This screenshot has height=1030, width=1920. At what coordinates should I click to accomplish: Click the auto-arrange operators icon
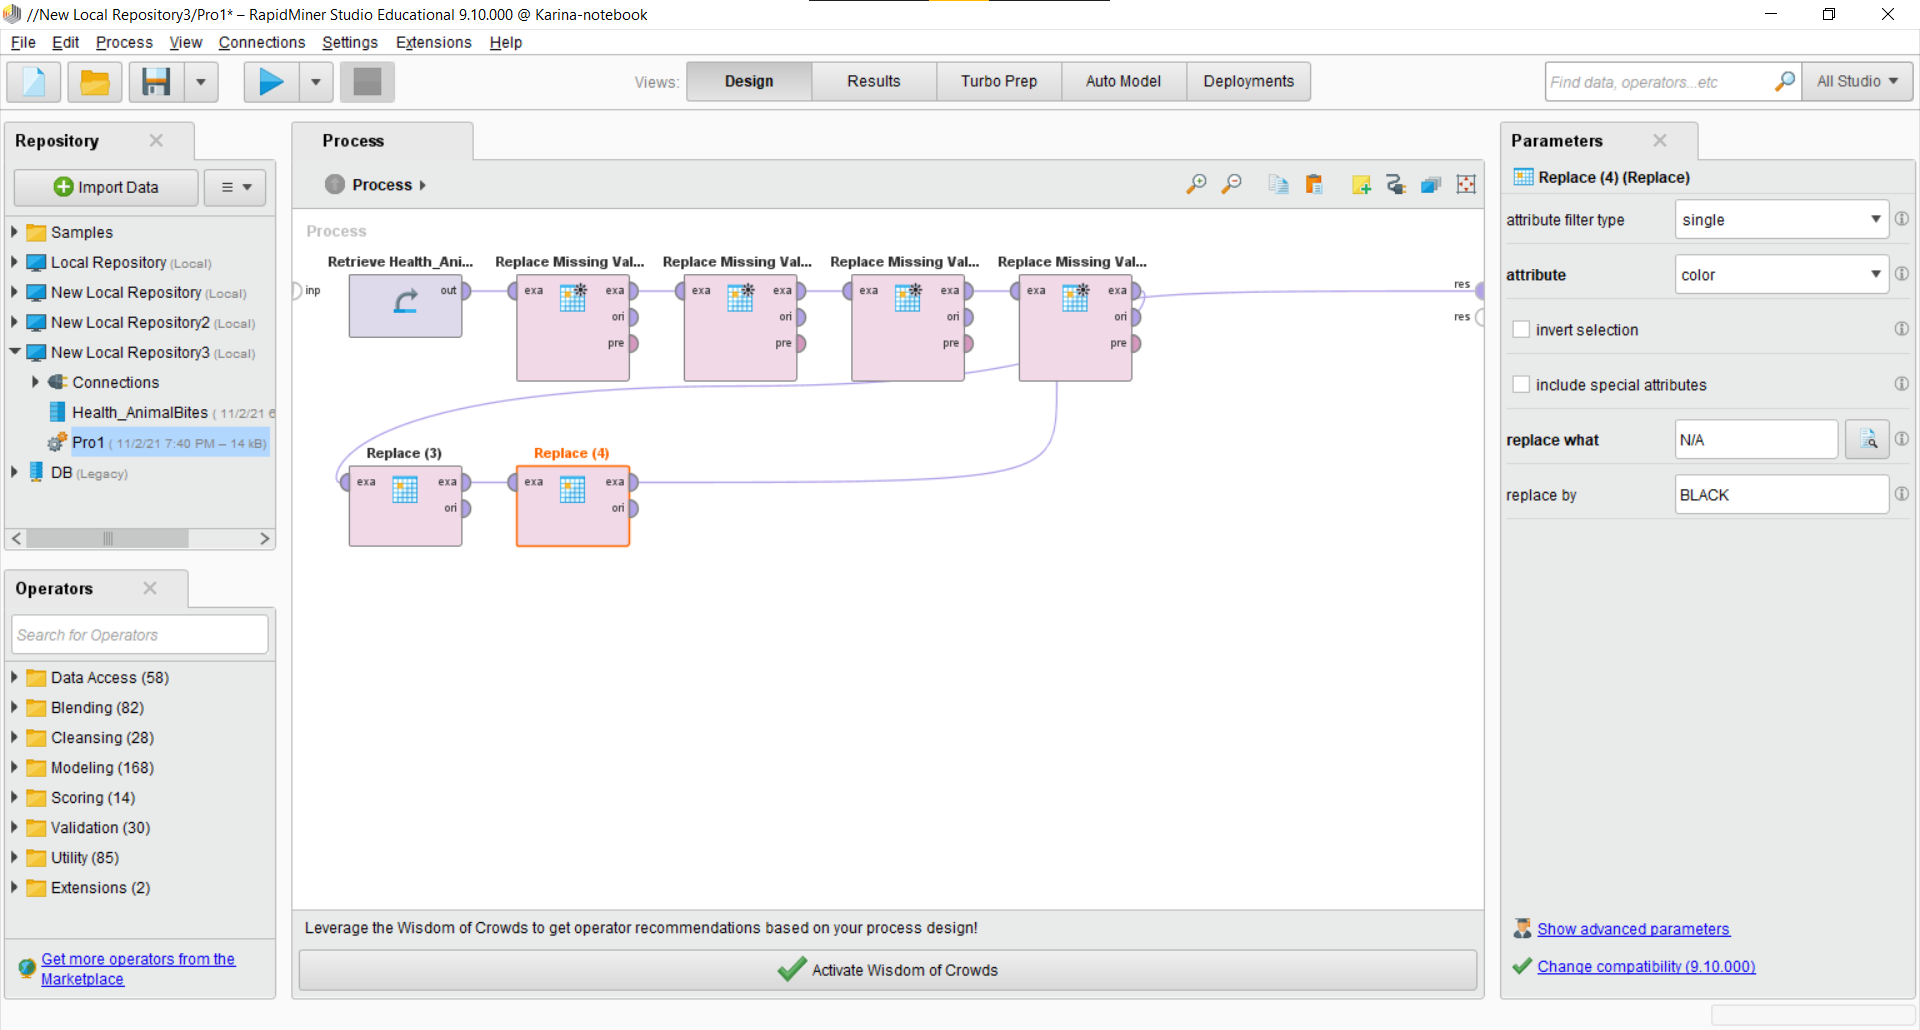(x=1396, y=184)
